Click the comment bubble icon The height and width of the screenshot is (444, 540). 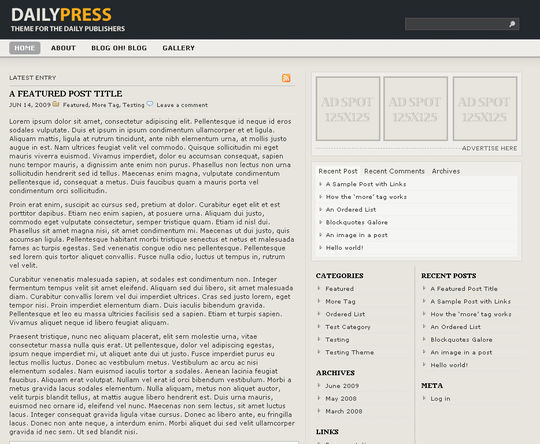click(150, 104)
